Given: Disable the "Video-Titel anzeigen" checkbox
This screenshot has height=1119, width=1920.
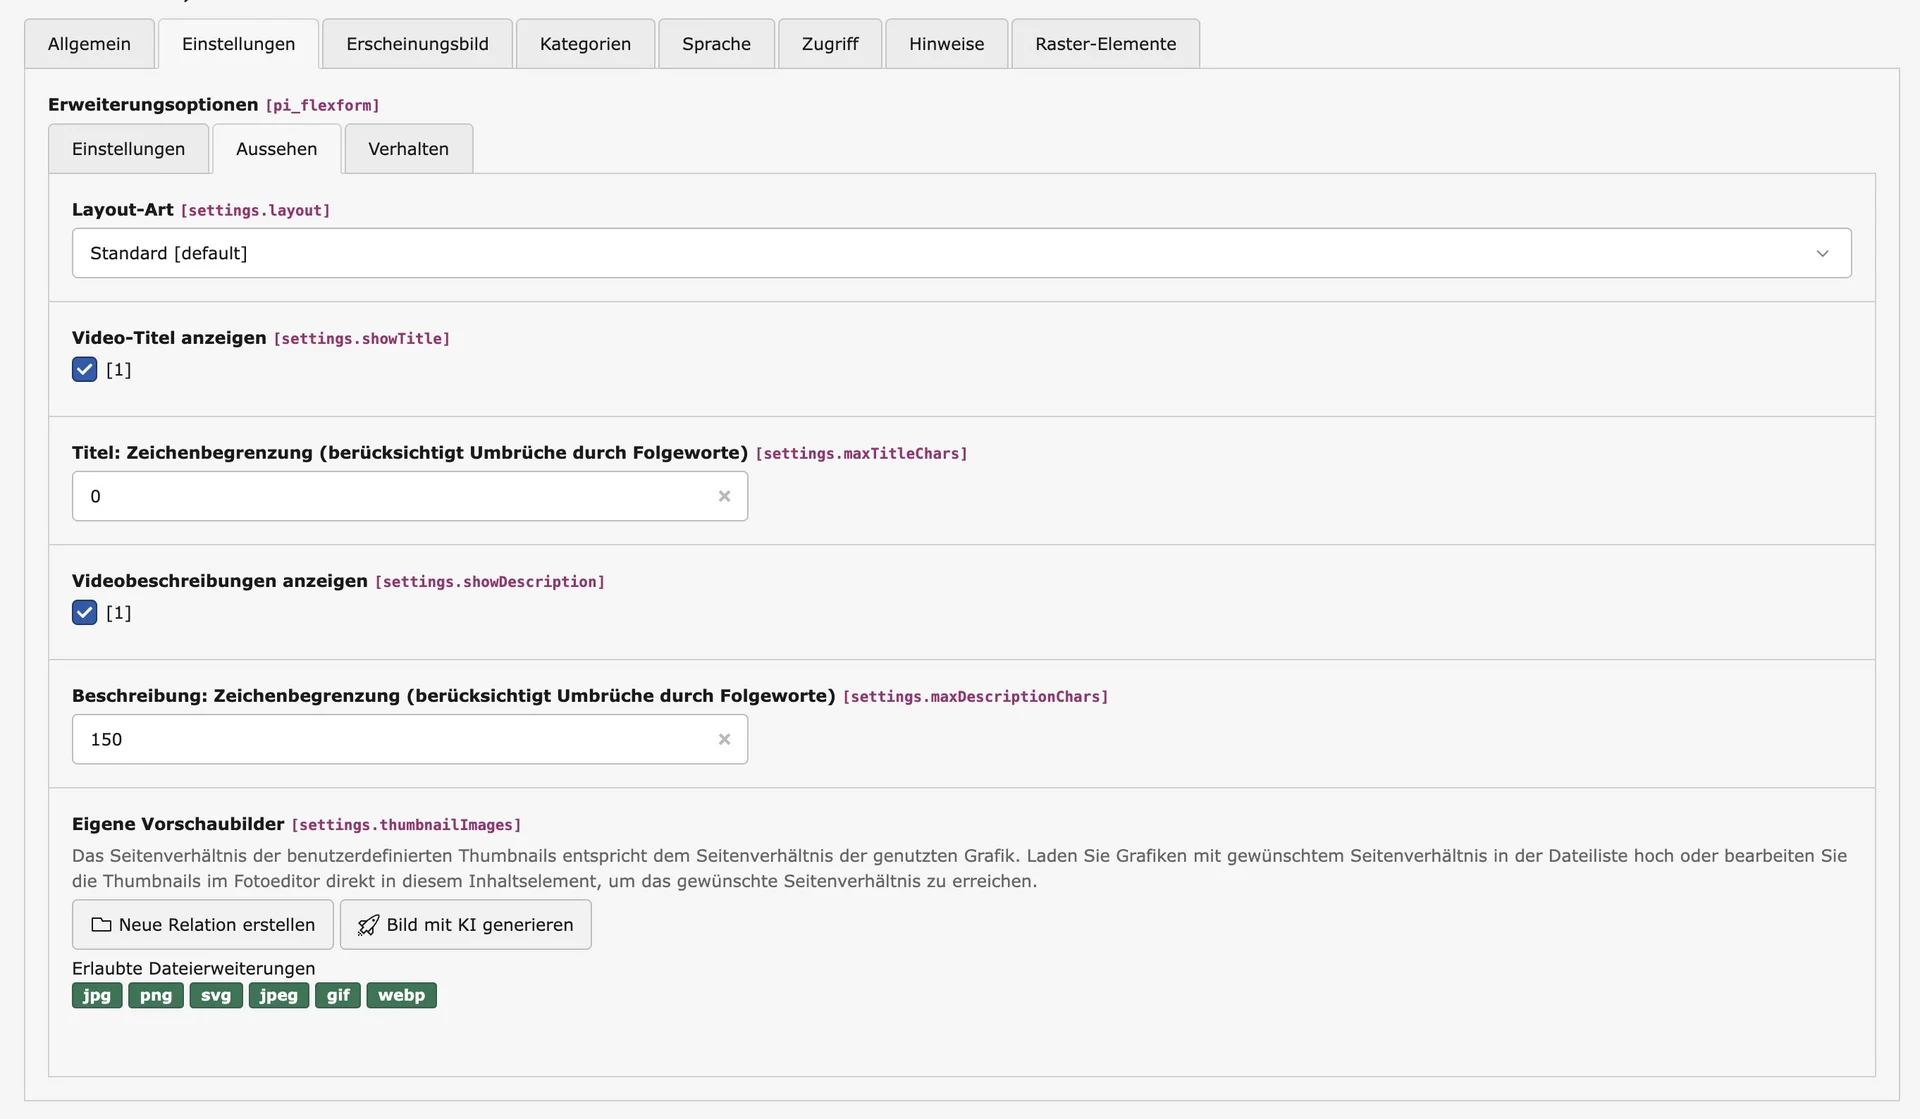Looking at the screenshot, I should pyautogui.click(x=84, y=369).
